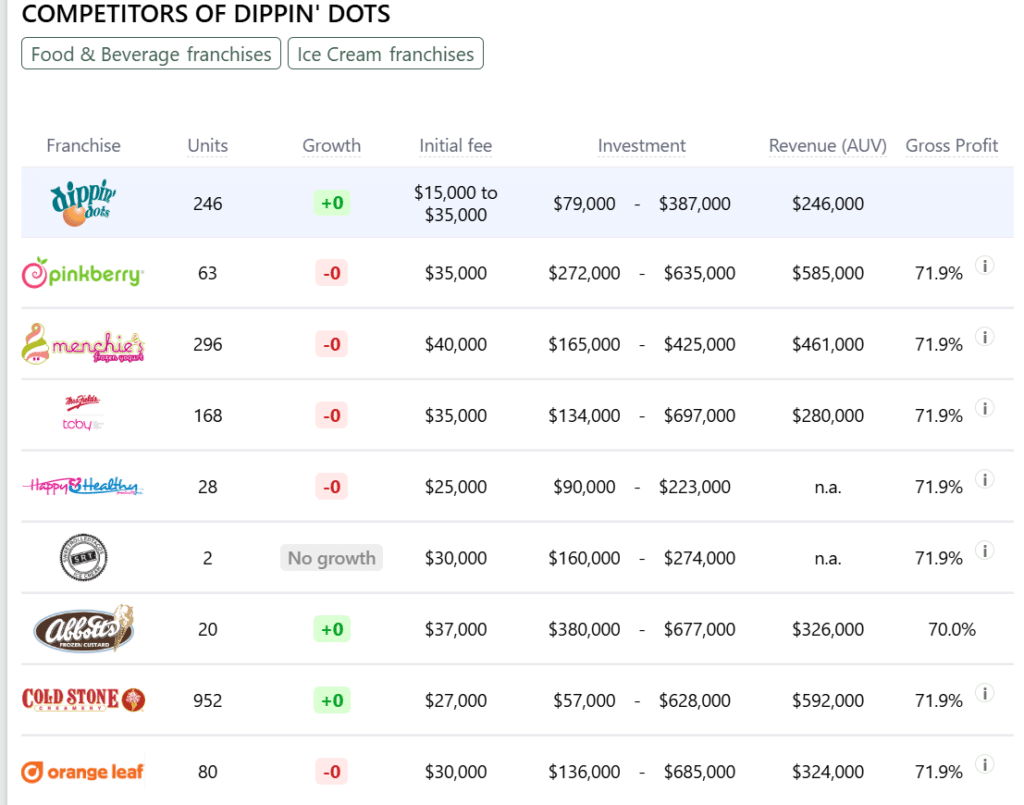Viewport: 1024px width, 805px height.
Task: Click the $324,000 revenue value
Action: tap(827, 772)
